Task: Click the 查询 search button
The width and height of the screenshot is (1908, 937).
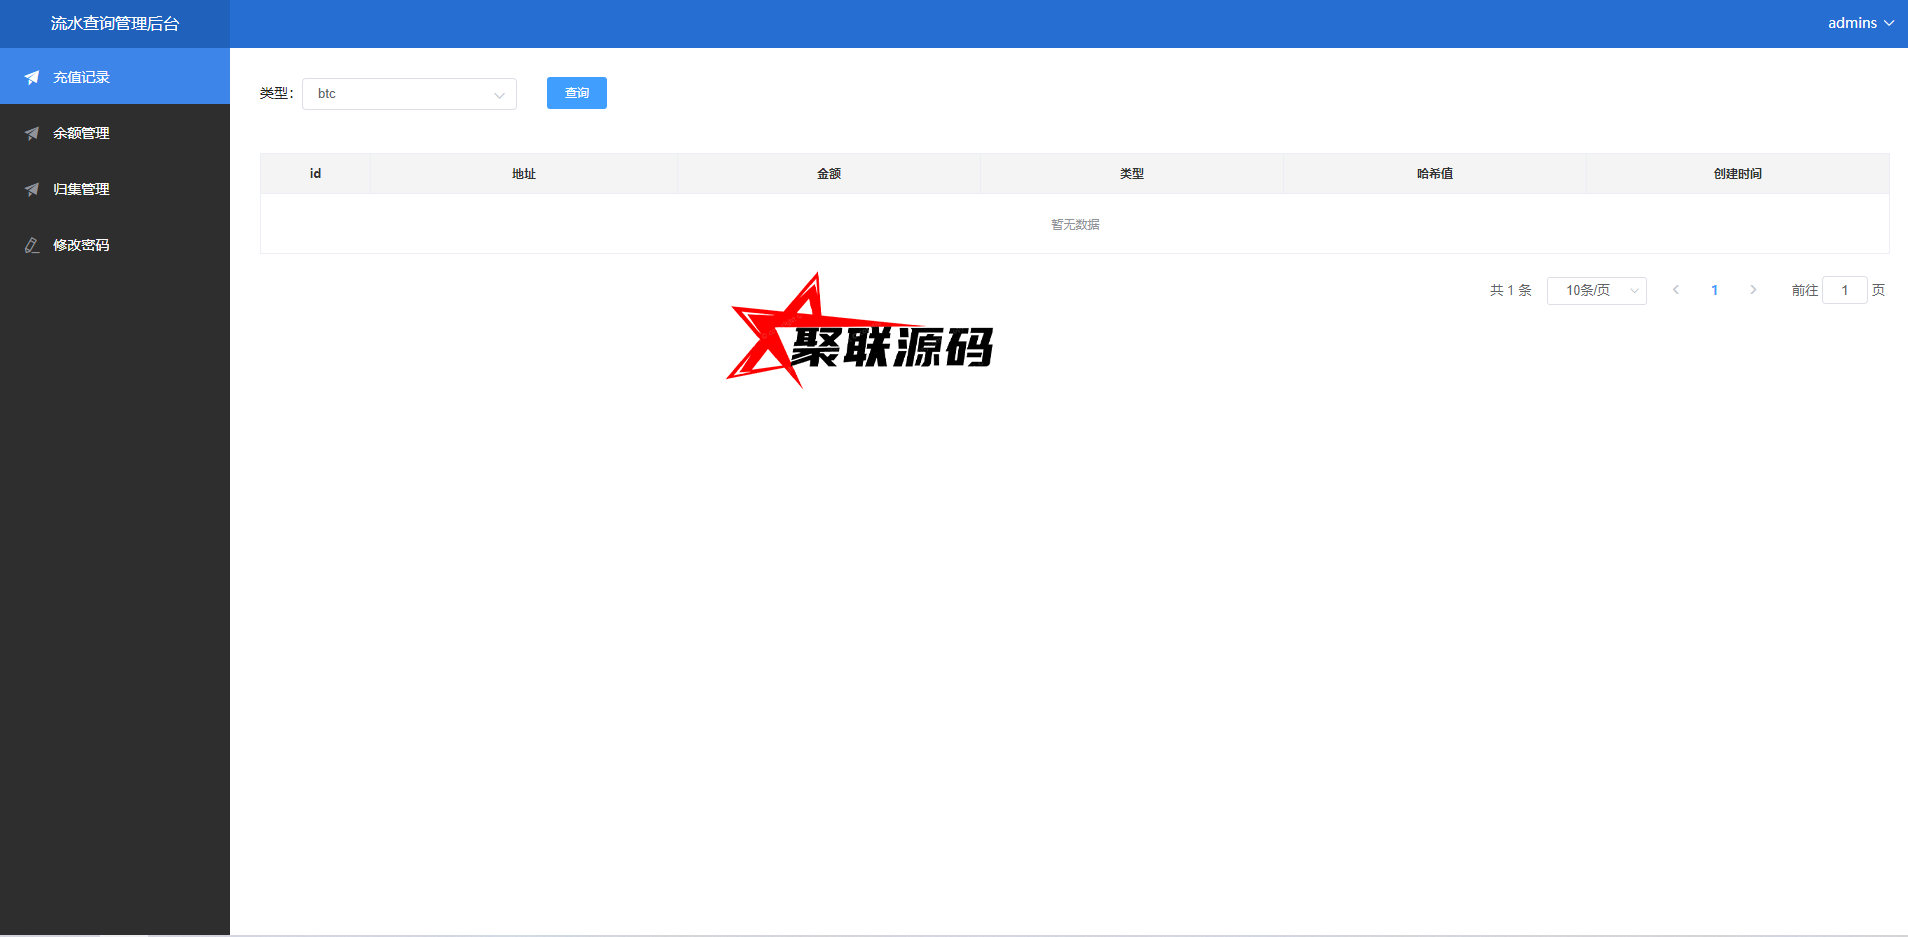Action: click(577, 93)
